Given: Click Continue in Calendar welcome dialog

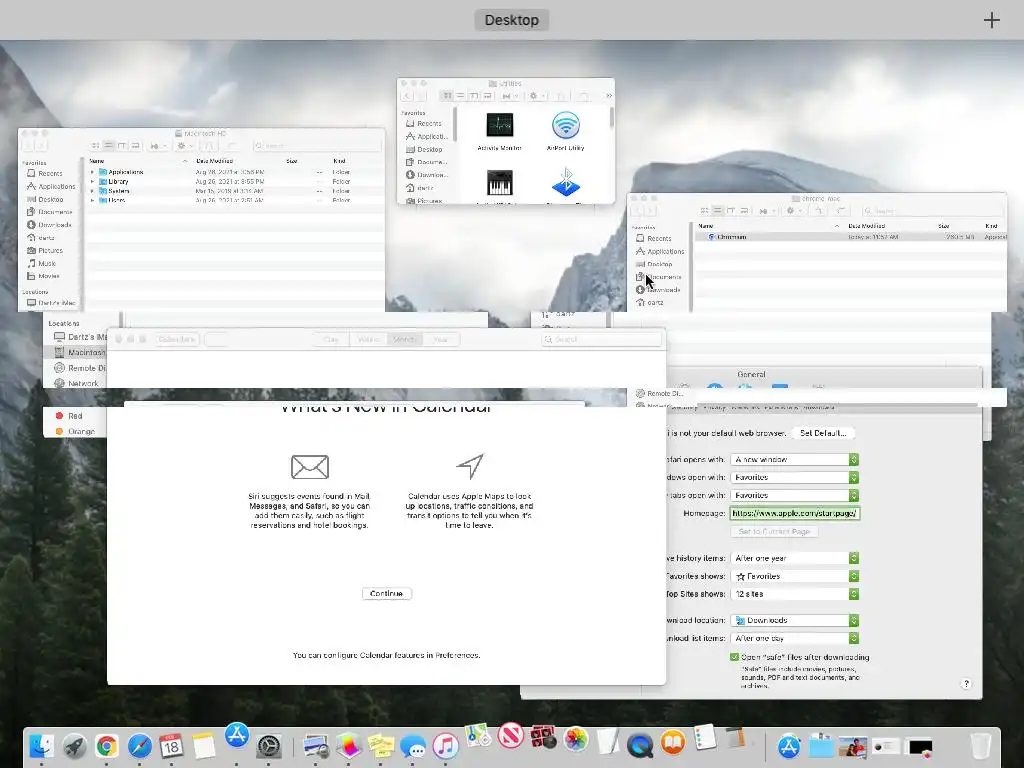Looking at the screenshot, I should [x=387, y=594].
